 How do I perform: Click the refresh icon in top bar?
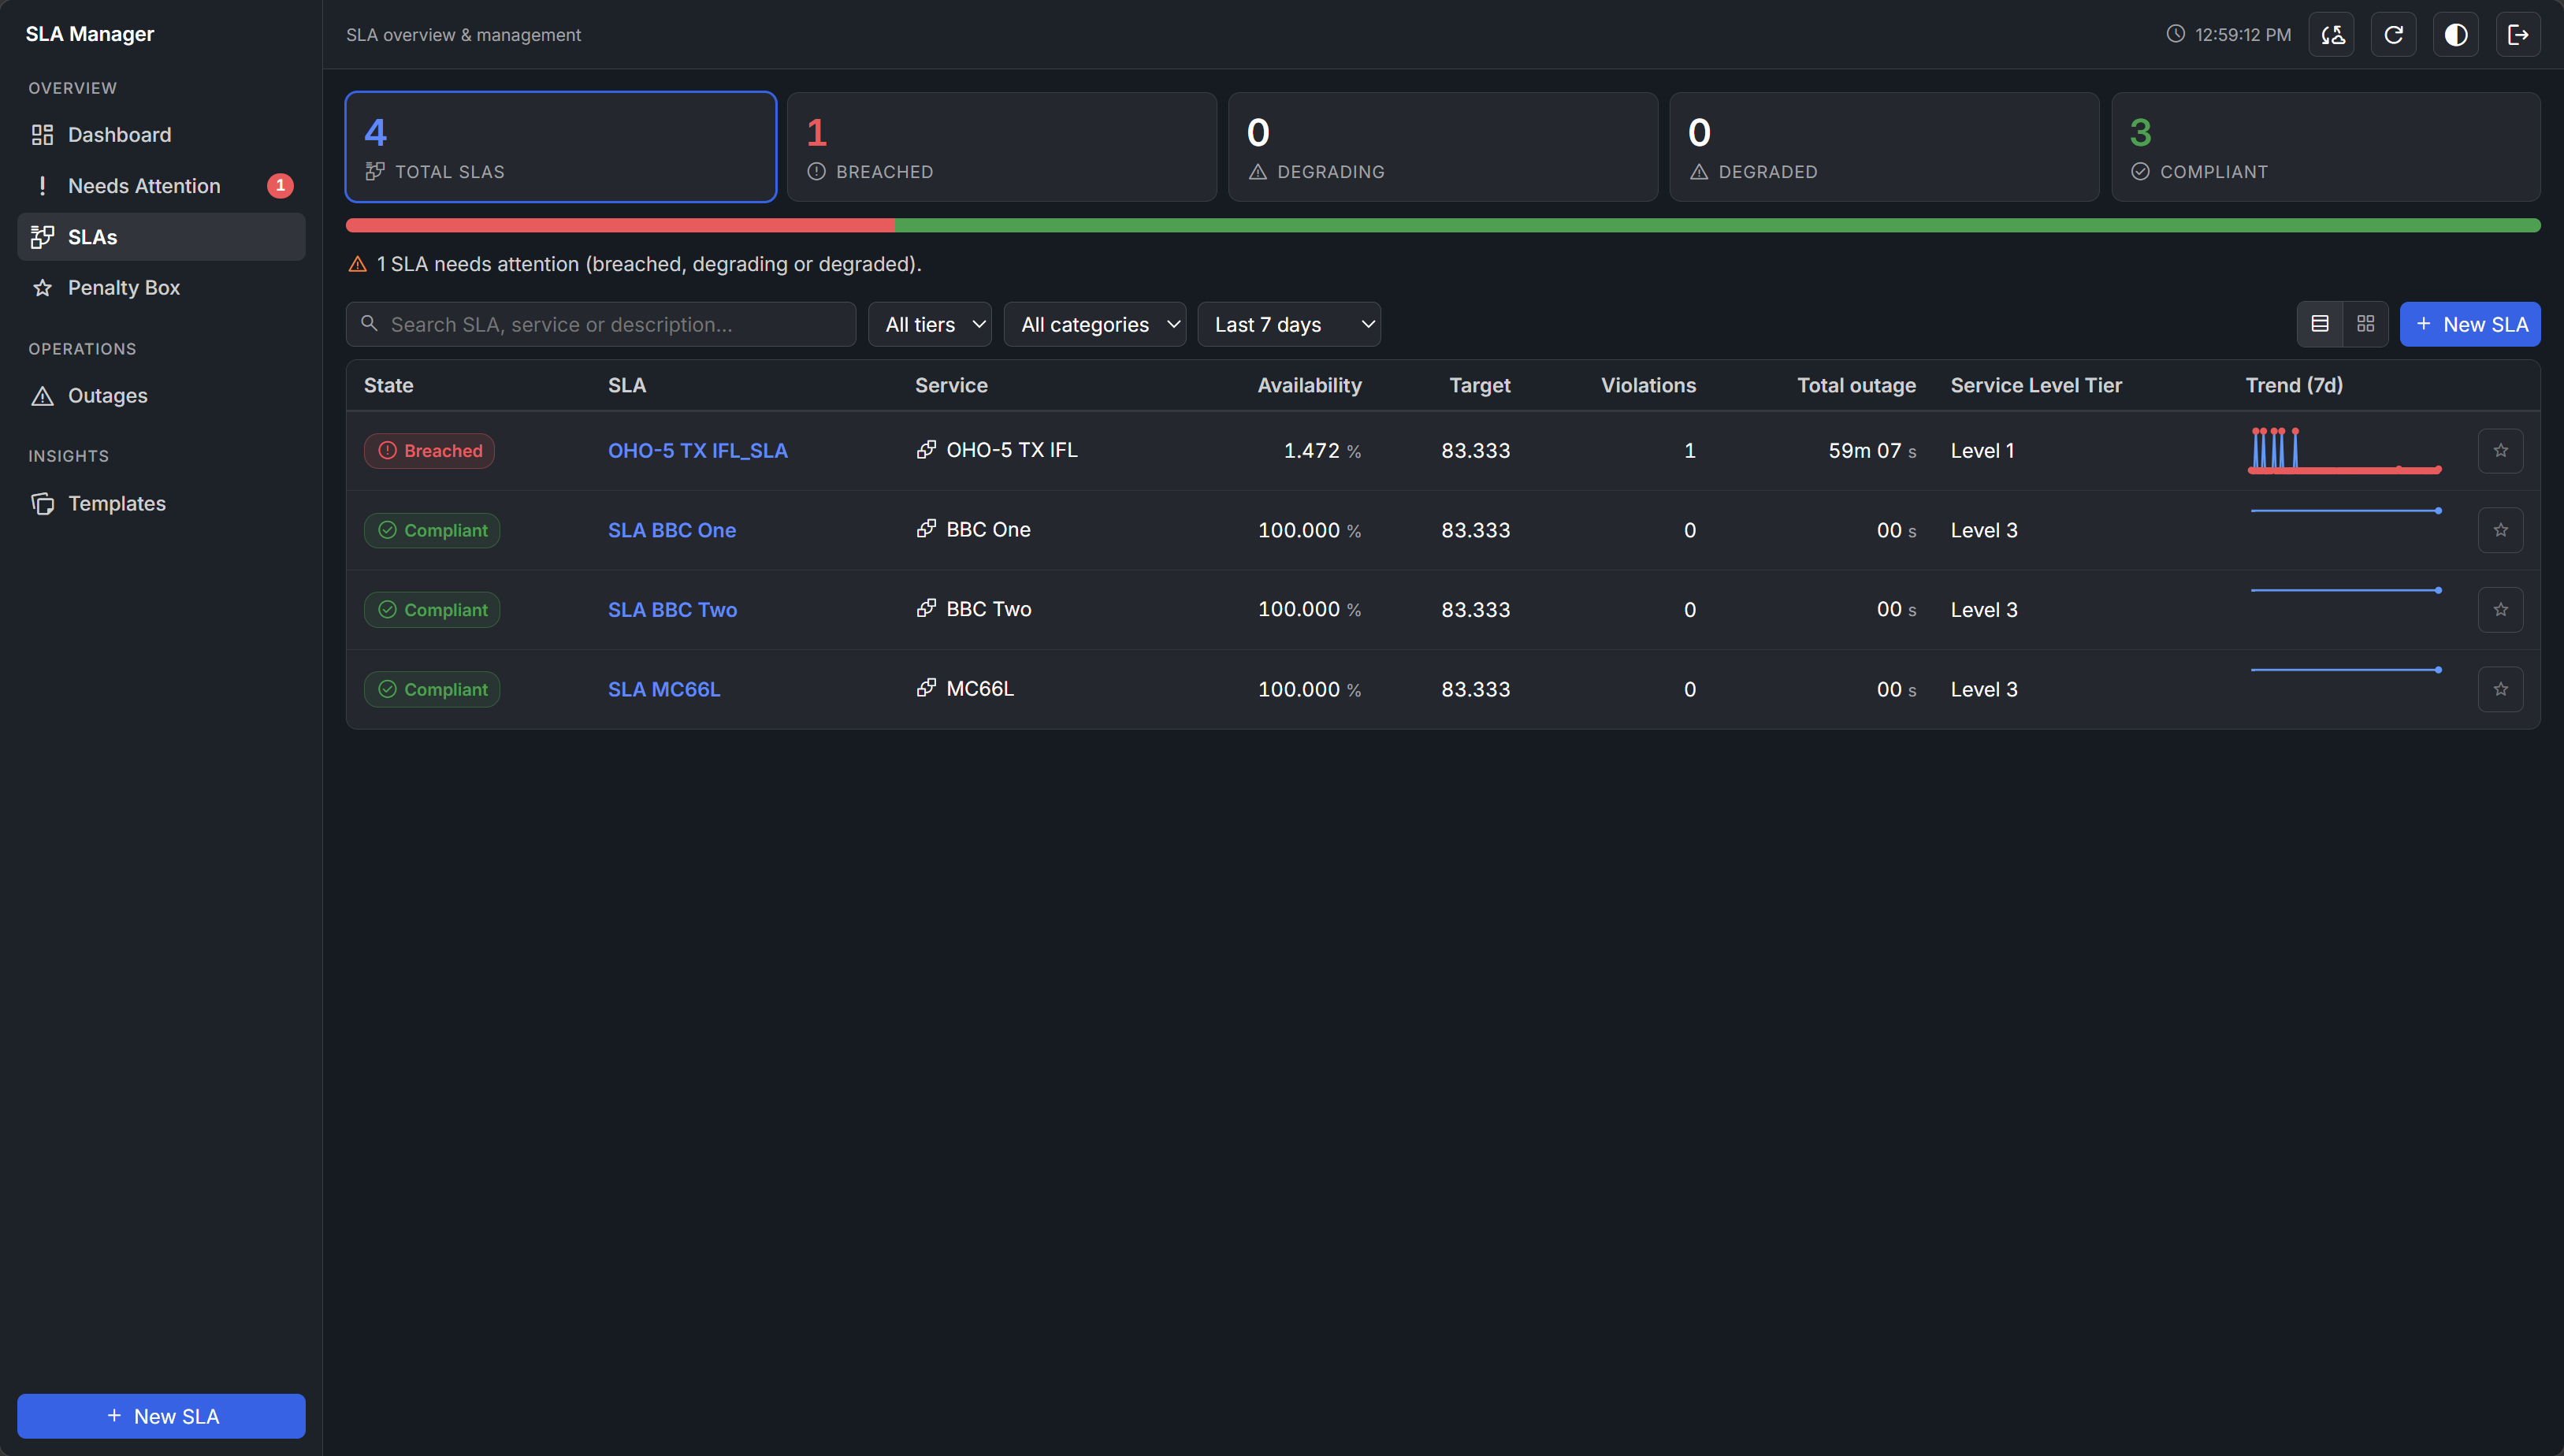2393,35
